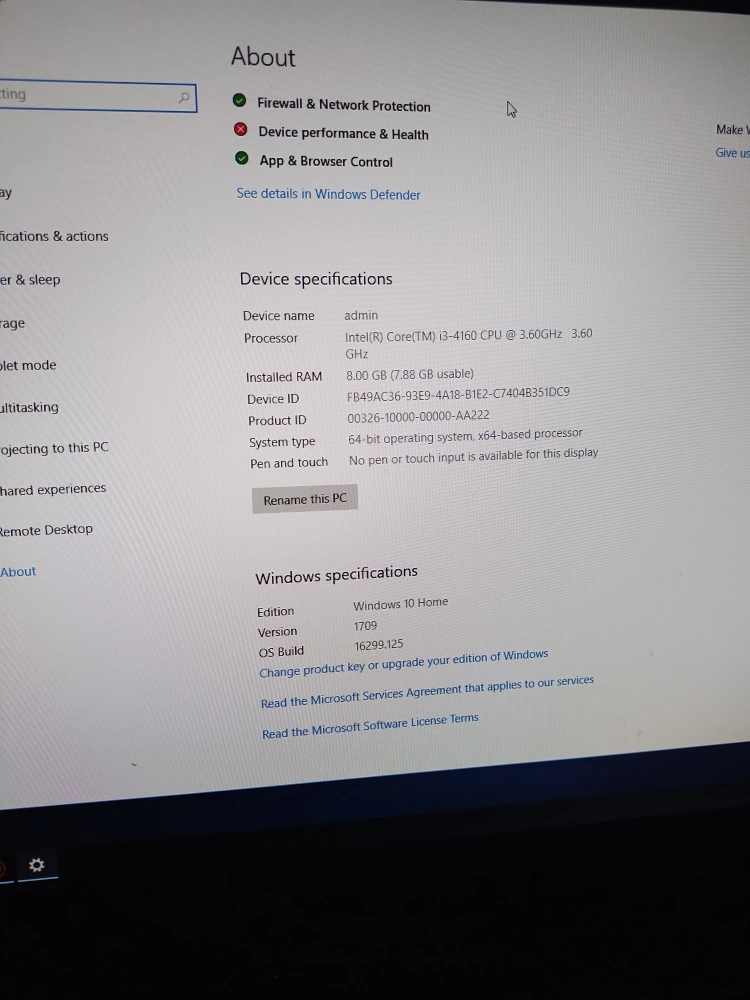750x1000 pixels.
Task: Open Change product key or upgrade edition link
Action: tap(404, 663)
